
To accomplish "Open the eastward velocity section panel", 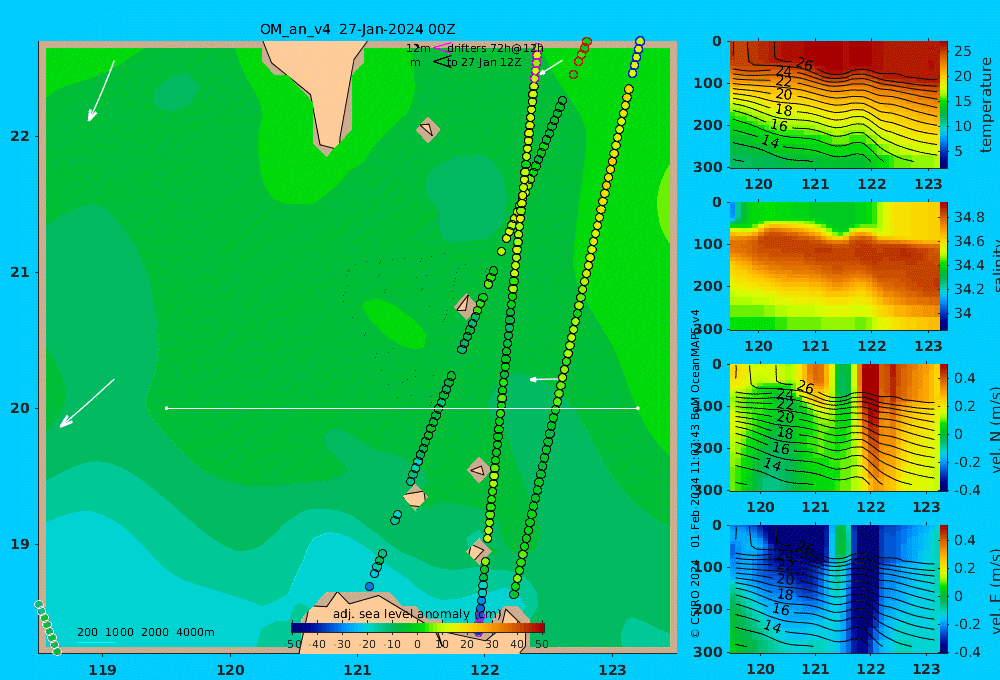I will click(x=835, y=589).
